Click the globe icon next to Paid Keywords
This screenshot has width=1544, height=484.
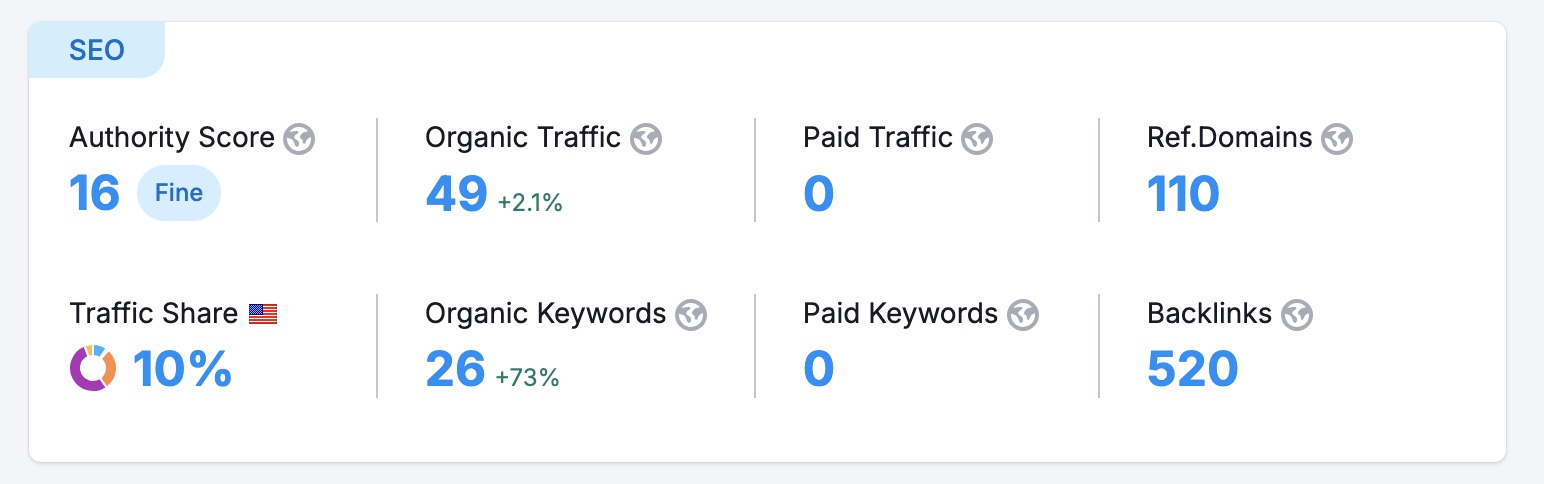pyautogui.click(x=1023, y=314)
